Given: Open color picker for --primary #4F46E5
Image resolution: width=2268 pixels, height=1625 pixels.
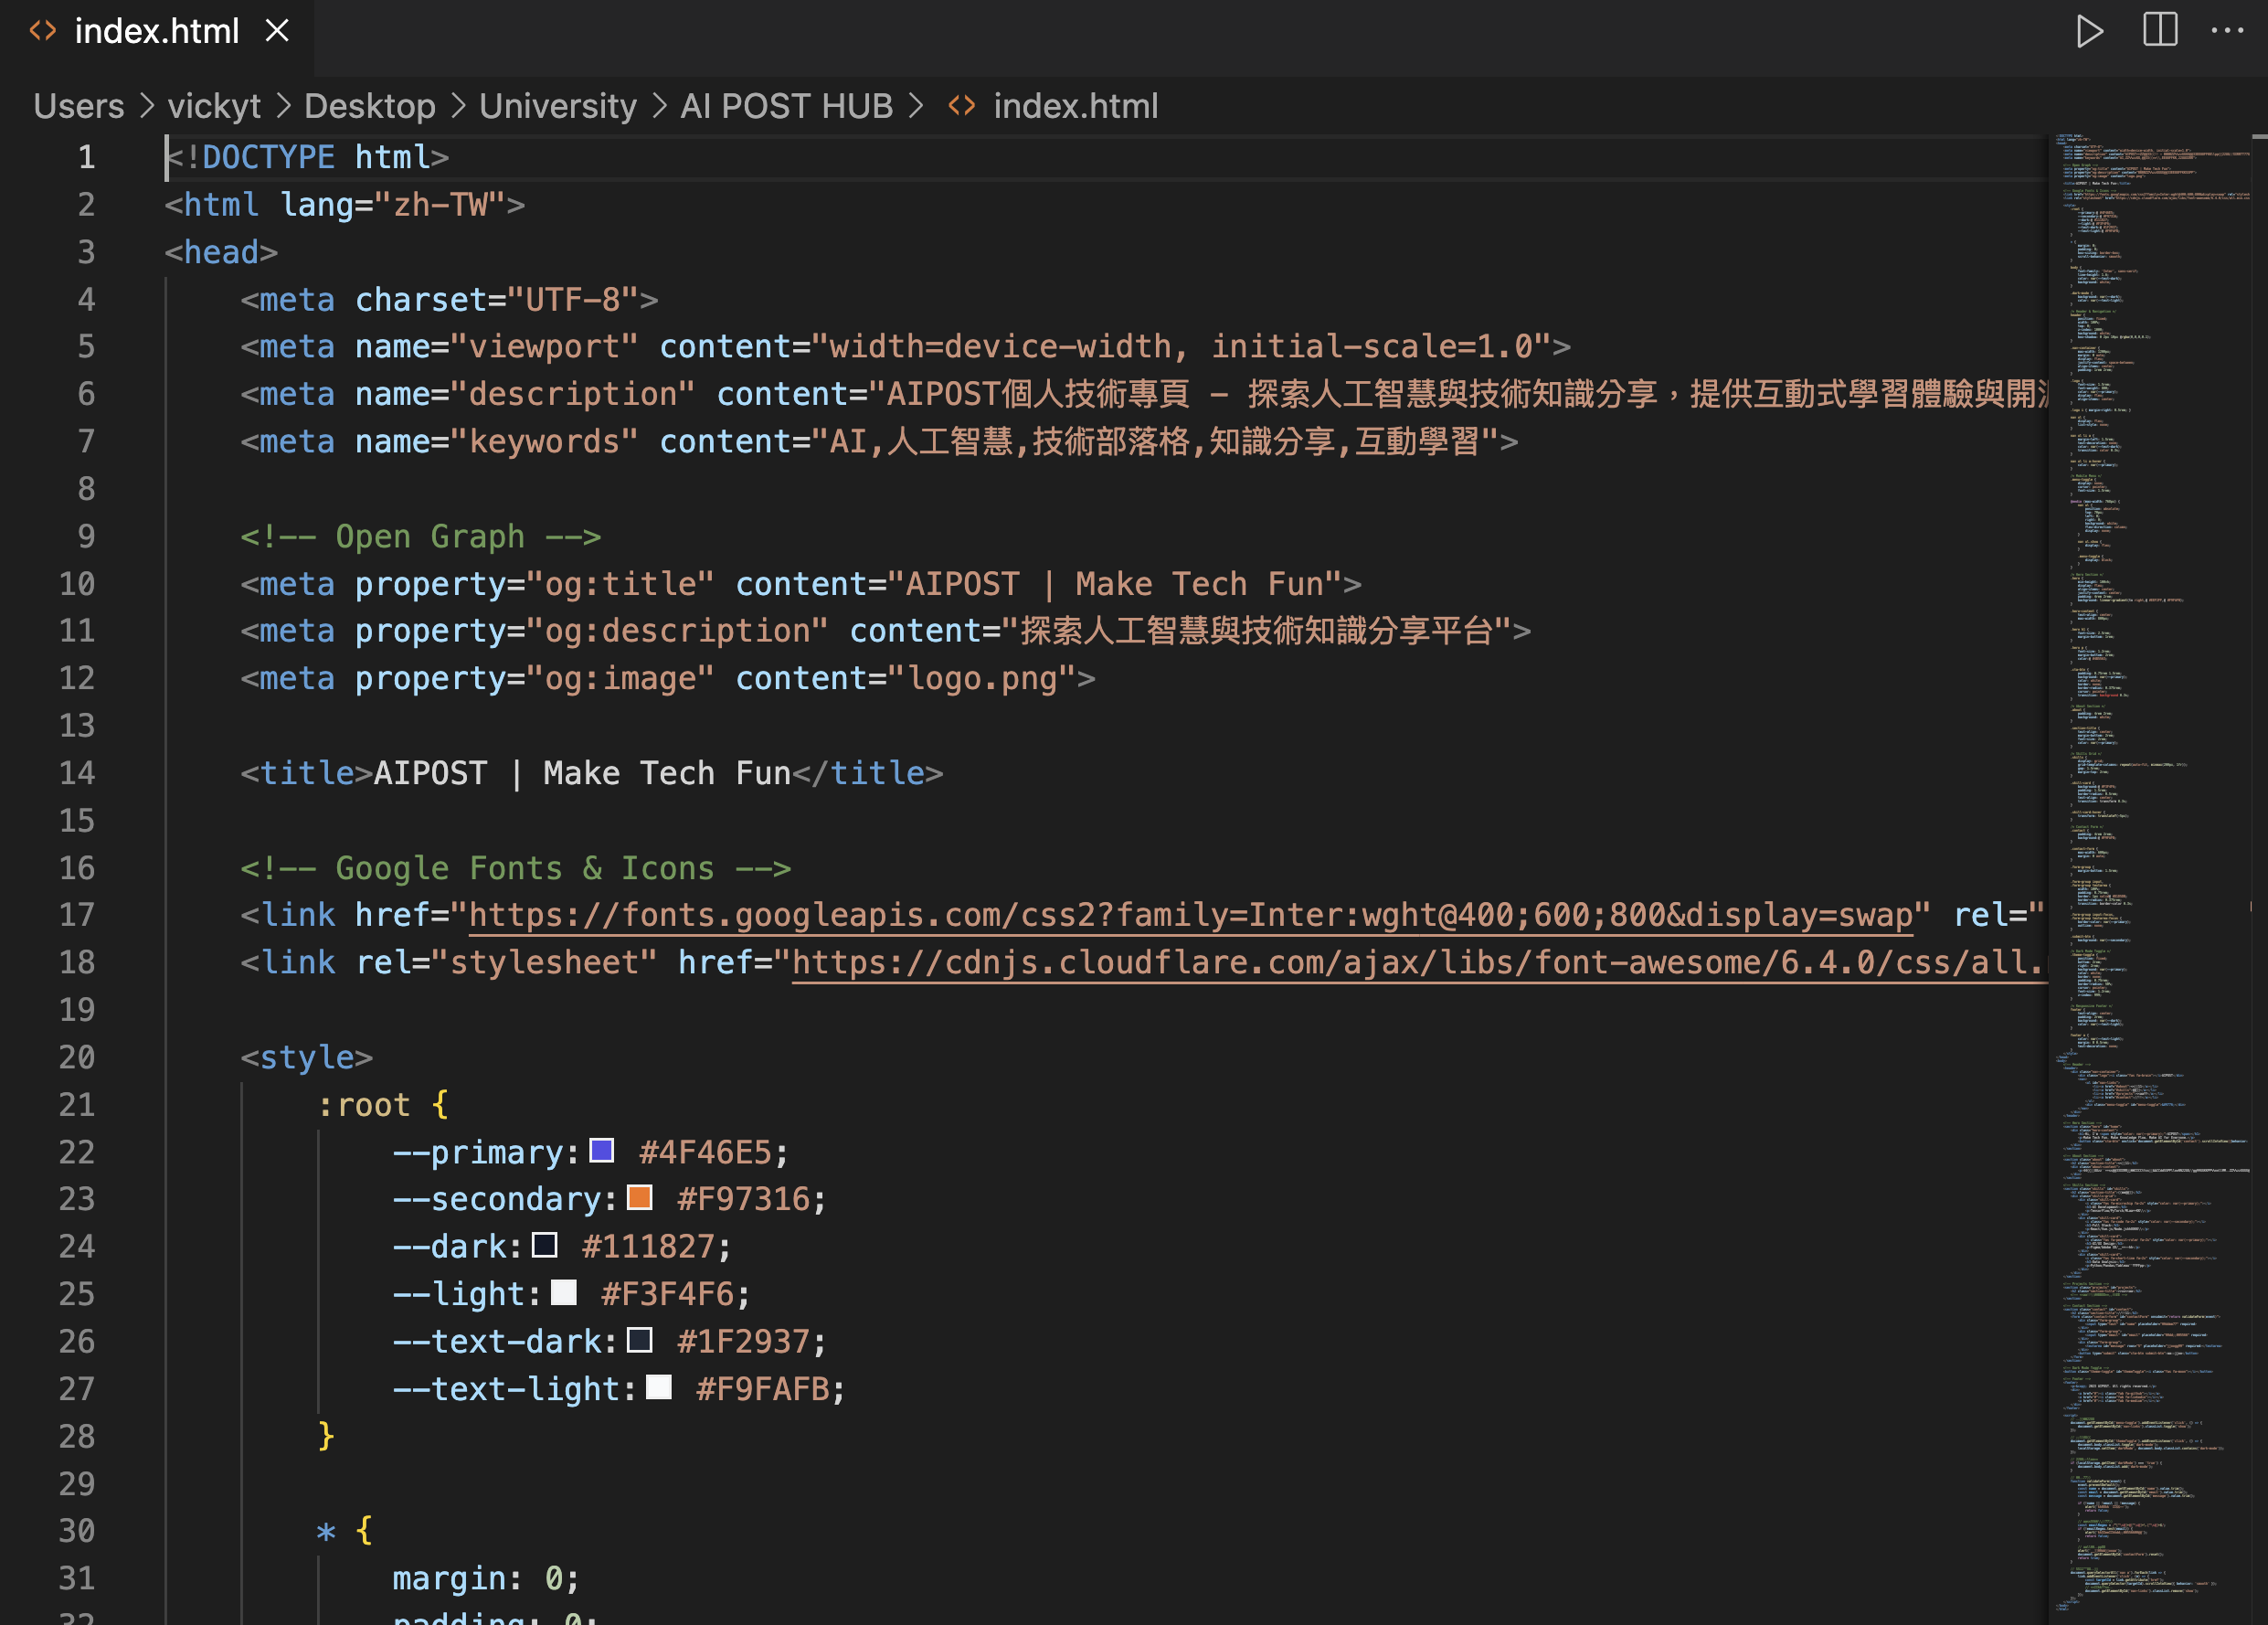Looking at the screenshot, I should [x=601, y=1150].
